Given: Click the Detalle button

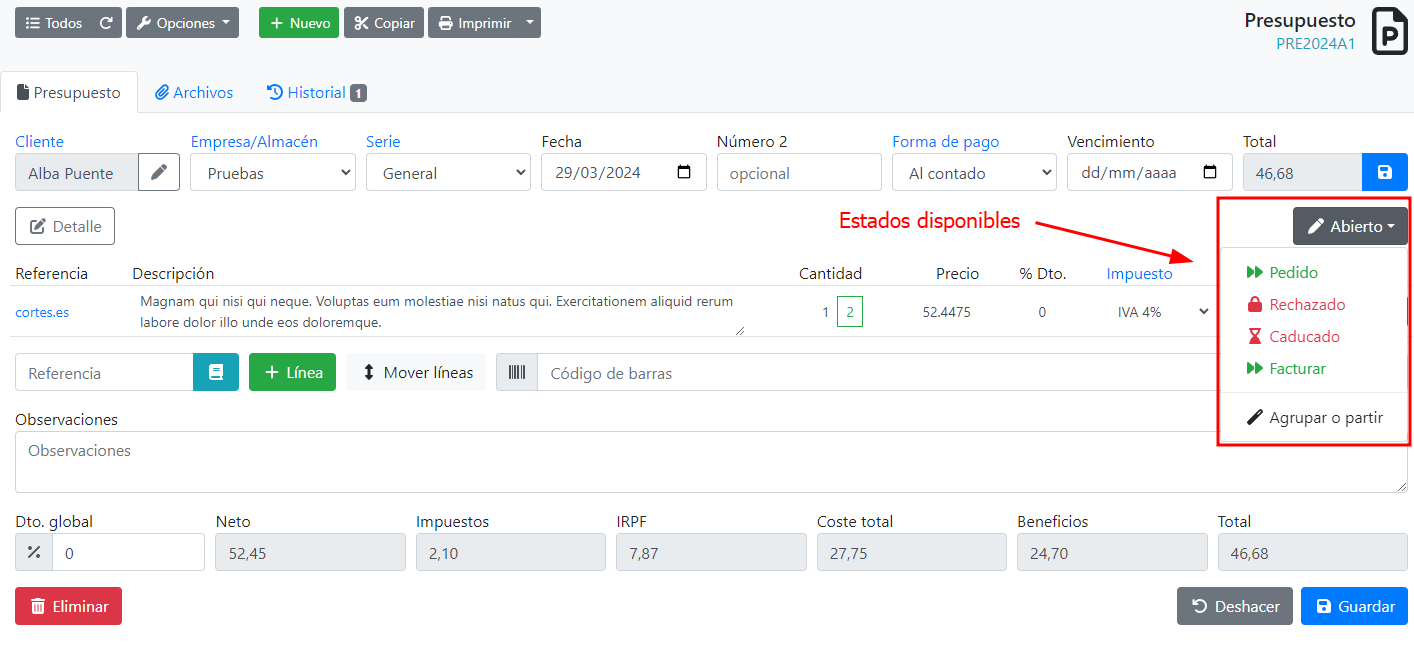Looking at the screenshot, I should click(65, 226).
